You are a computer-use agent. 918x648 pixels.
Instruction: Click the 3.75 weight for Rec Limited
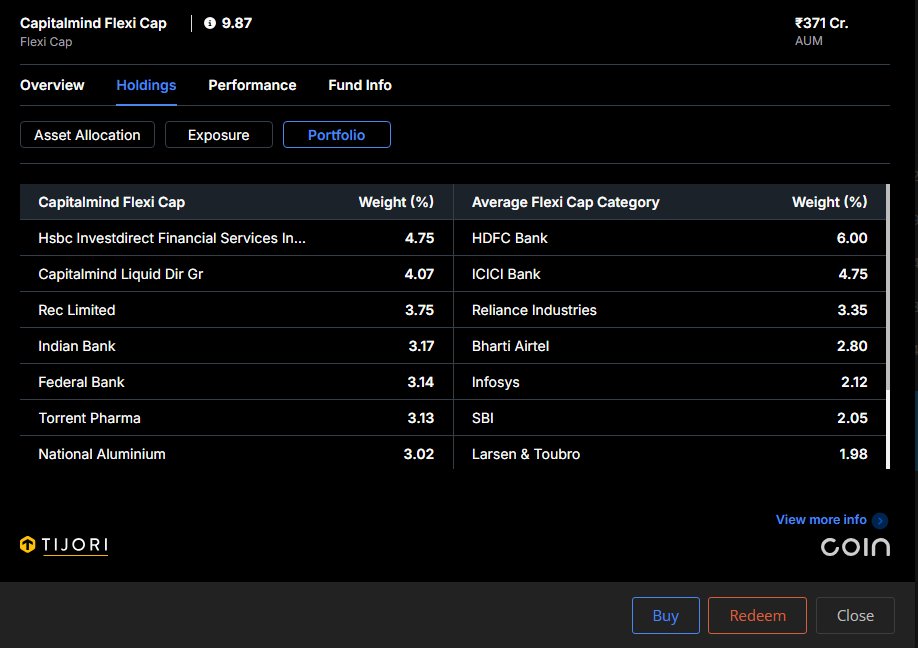point(419,310)
